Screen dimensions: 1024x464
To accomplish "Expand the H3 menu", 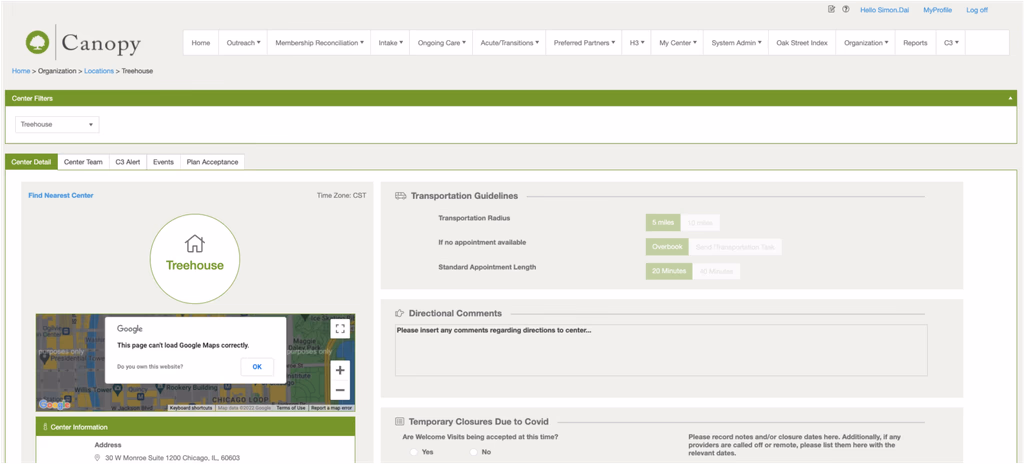I will 637,42.
